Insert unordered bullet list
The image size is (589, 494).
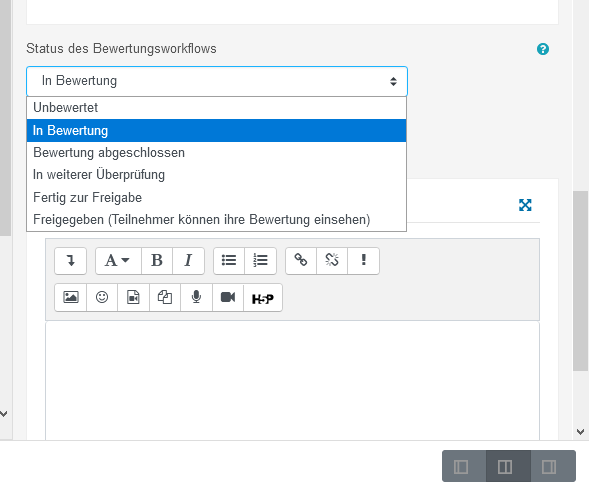coord(229,260)
